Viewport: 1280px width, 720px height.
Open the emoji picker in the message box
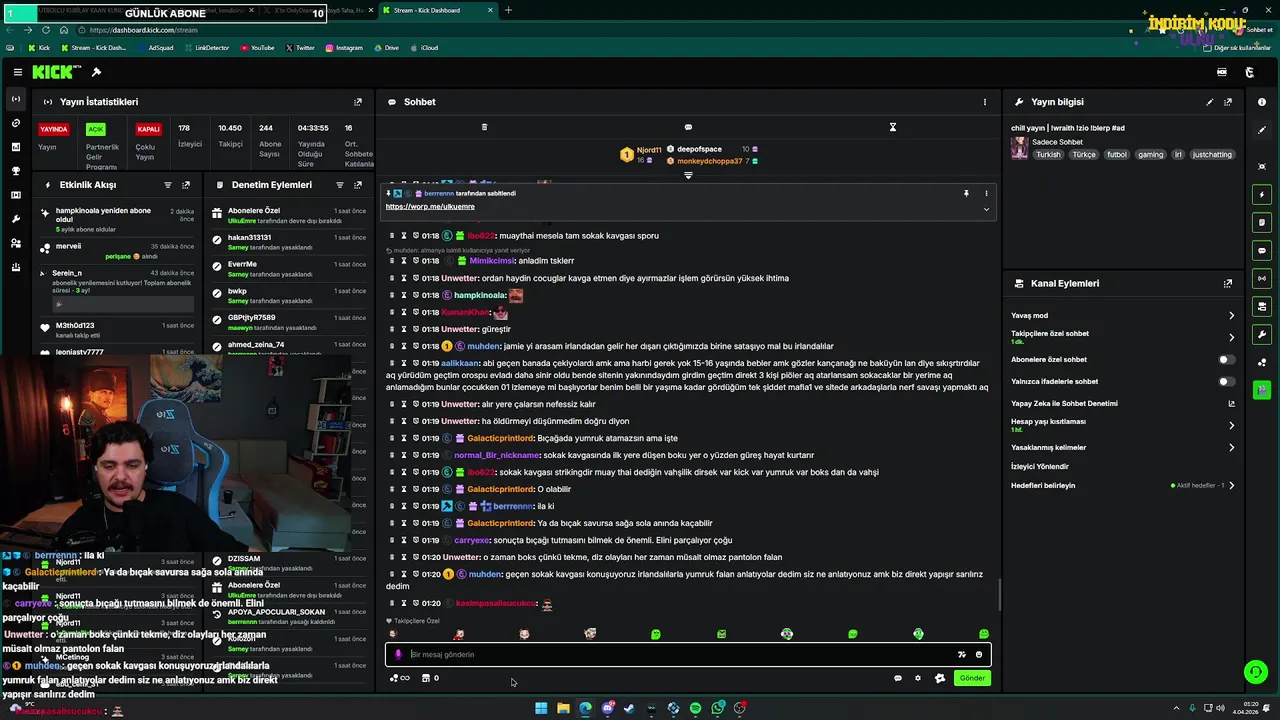979,655
